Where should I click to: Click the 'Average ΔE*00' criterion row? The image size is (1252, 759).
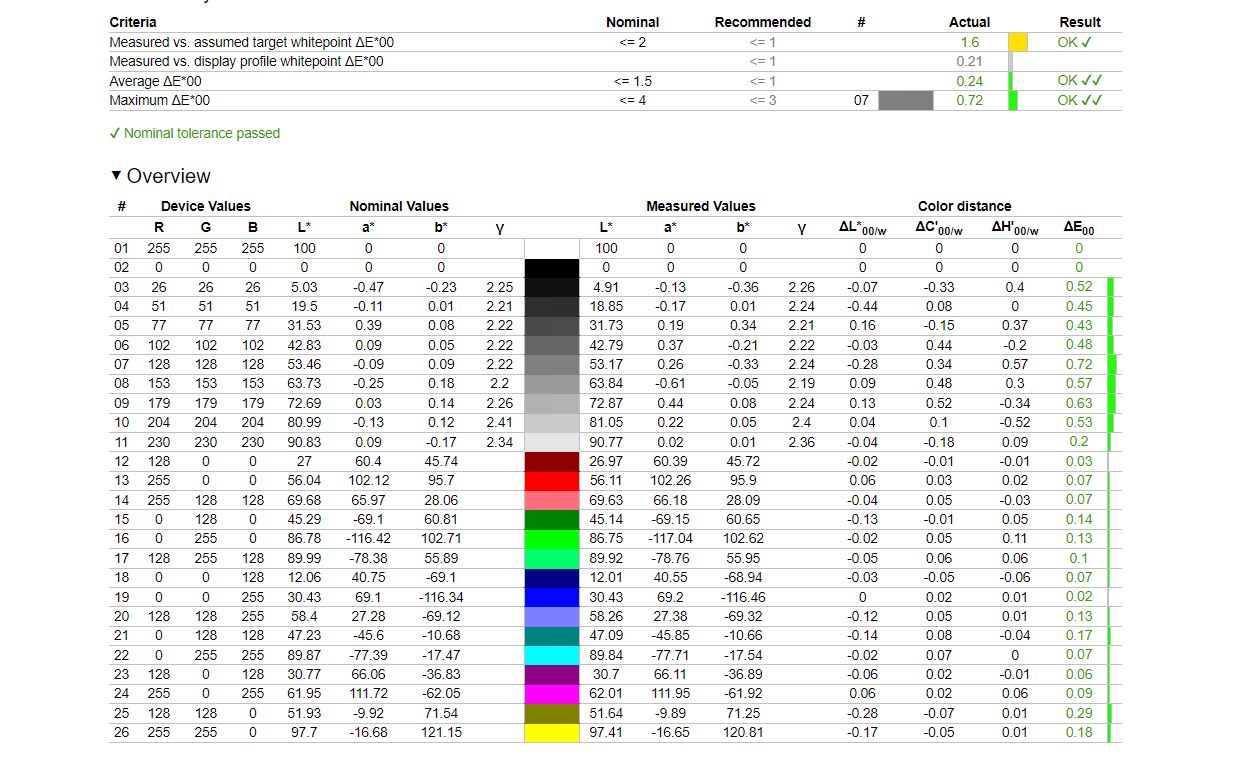click(615, 81)
